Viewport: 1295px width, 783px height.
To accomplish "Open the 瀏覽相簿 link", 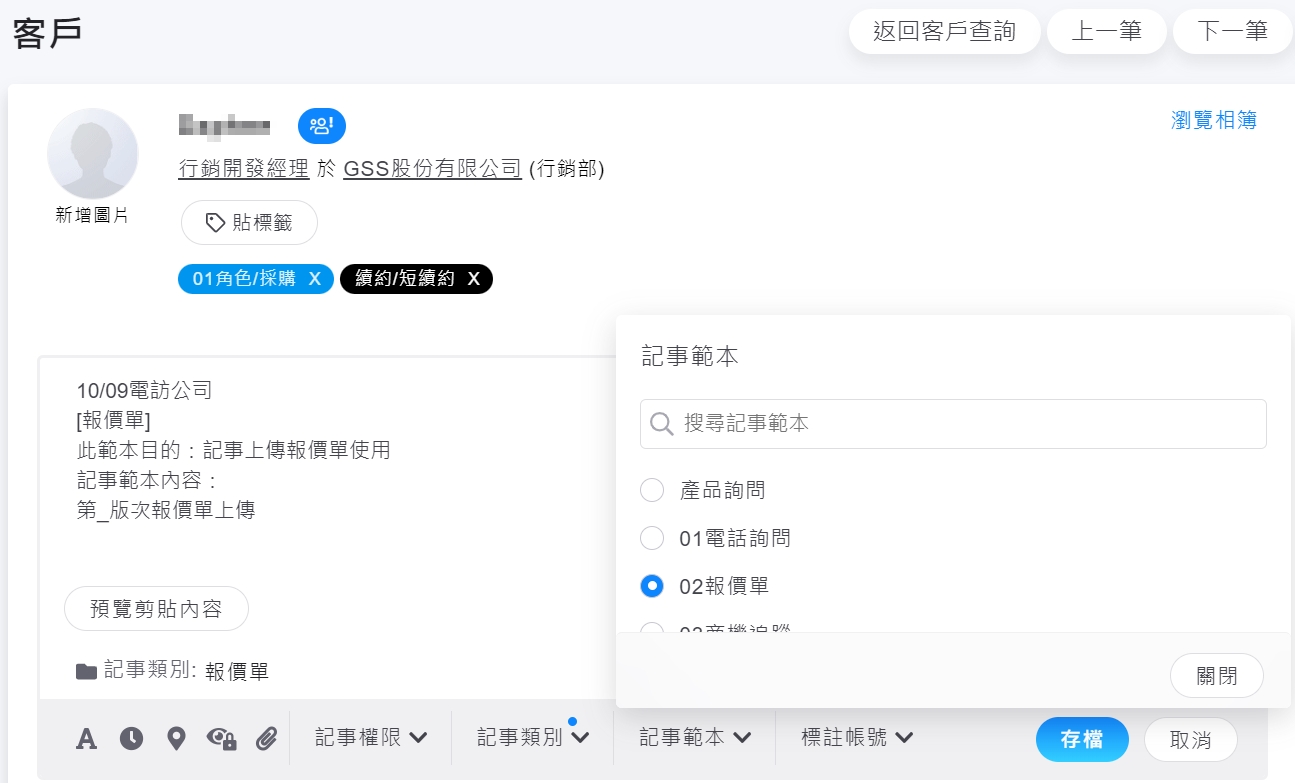I will (1213, 120).
